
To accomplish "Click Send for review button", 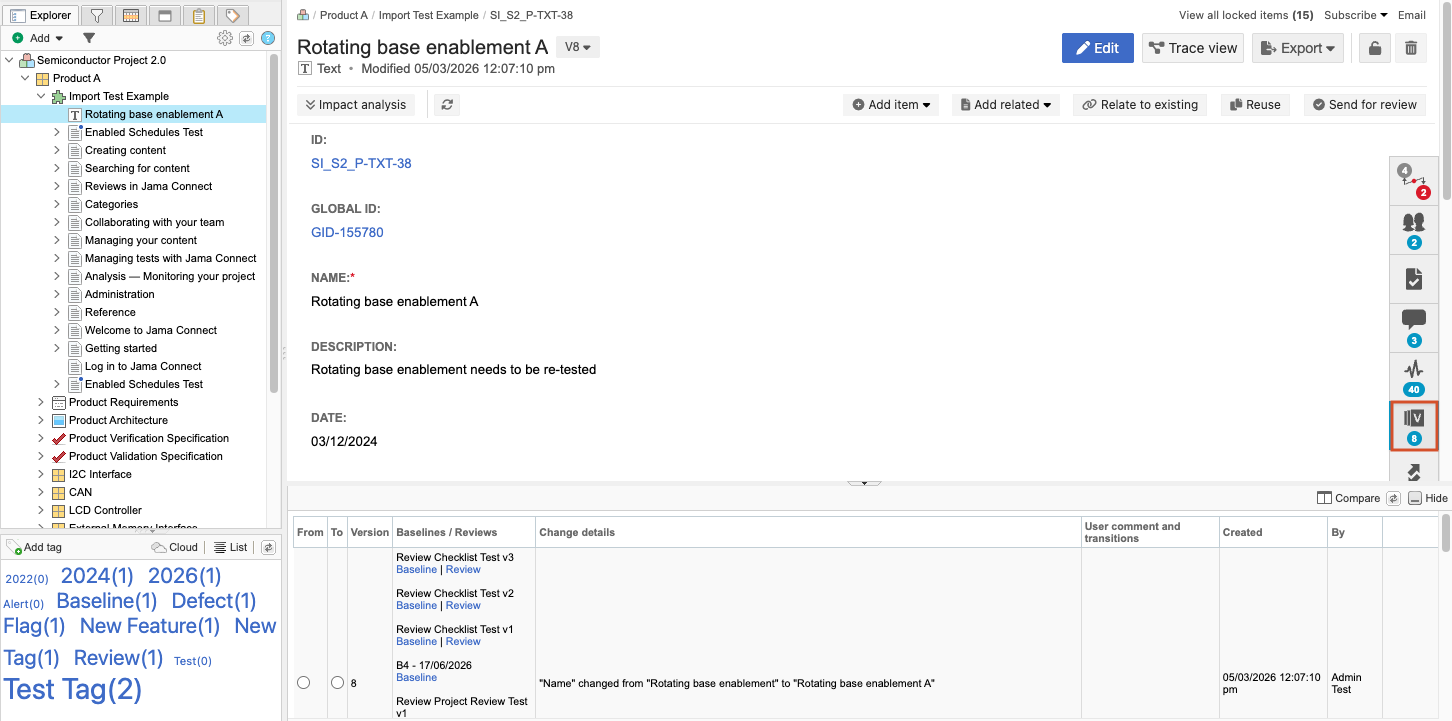I will (1365, 104).
